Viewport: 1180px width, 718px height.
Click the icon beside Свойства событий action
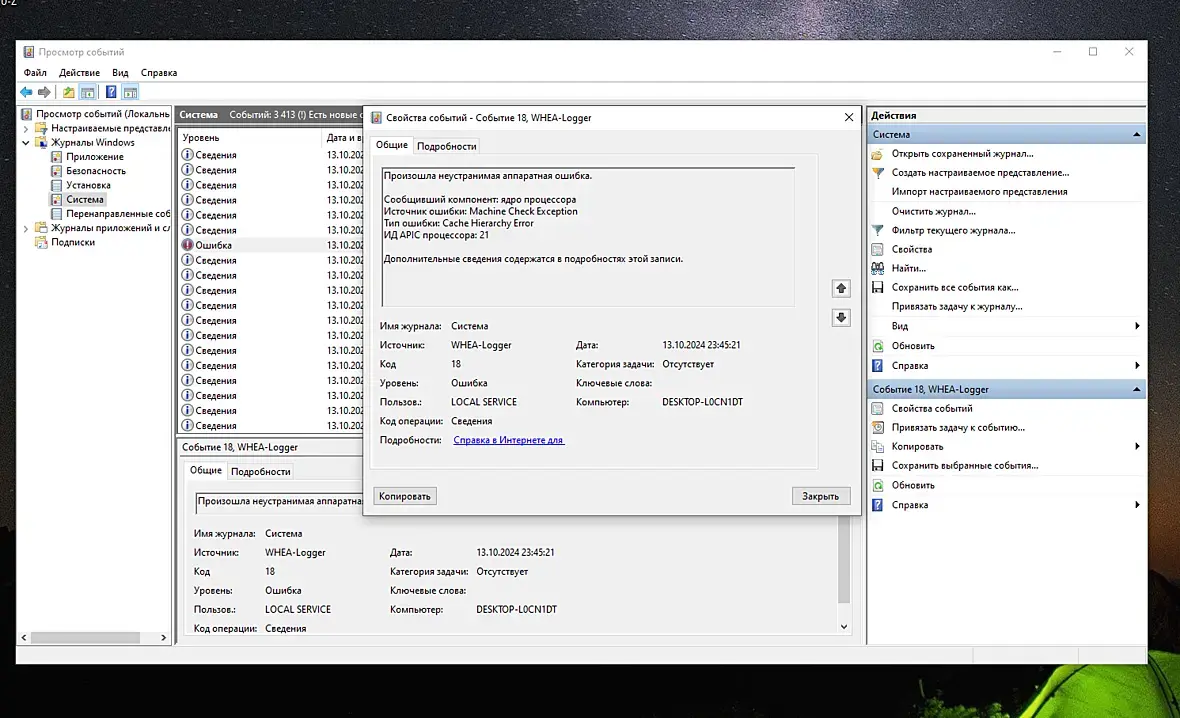(877, 409)
